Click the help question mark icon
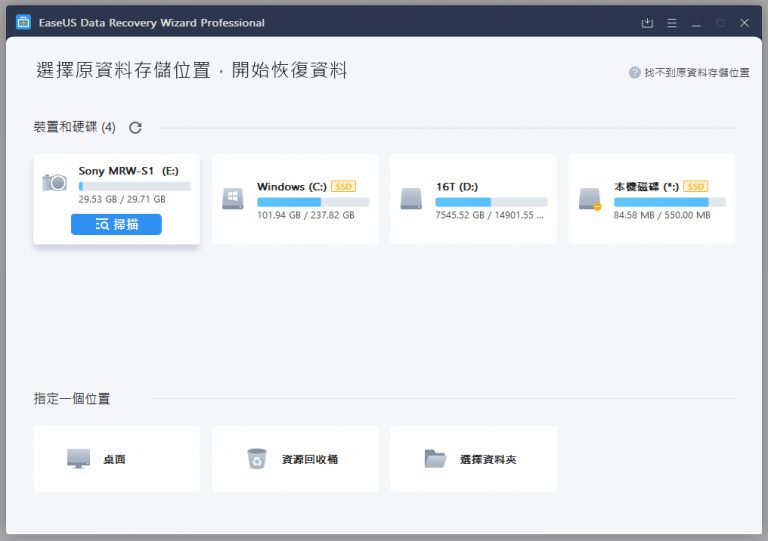Viewport: 768px width, 541px height. coord(634,72)
